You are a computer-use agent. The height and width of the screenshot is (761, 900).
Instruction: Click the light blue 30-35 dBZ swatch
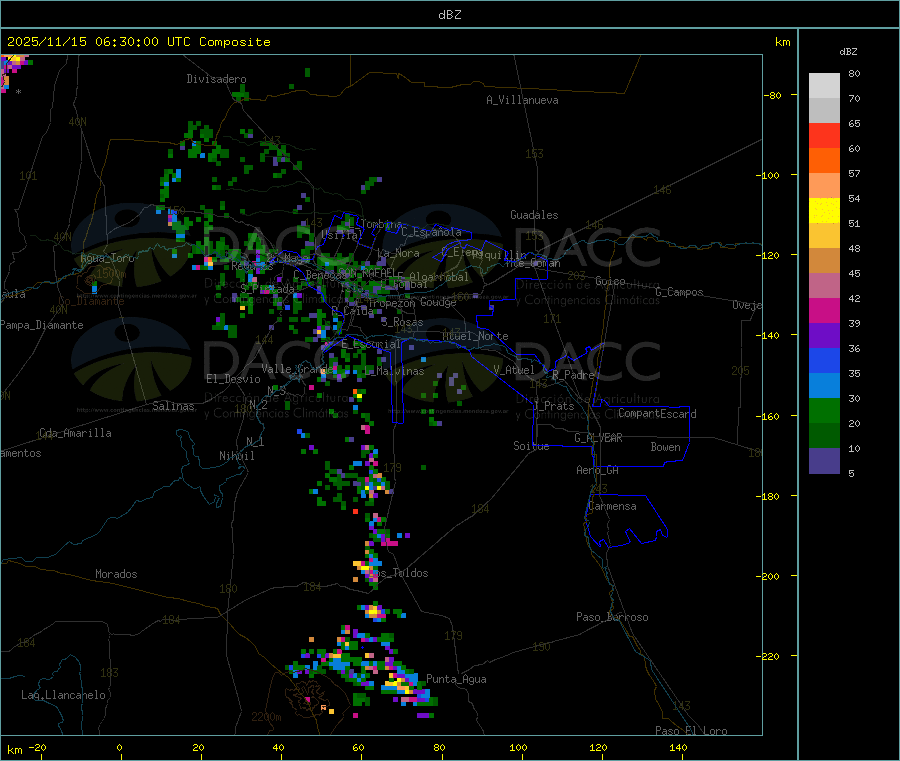(824, 385)
